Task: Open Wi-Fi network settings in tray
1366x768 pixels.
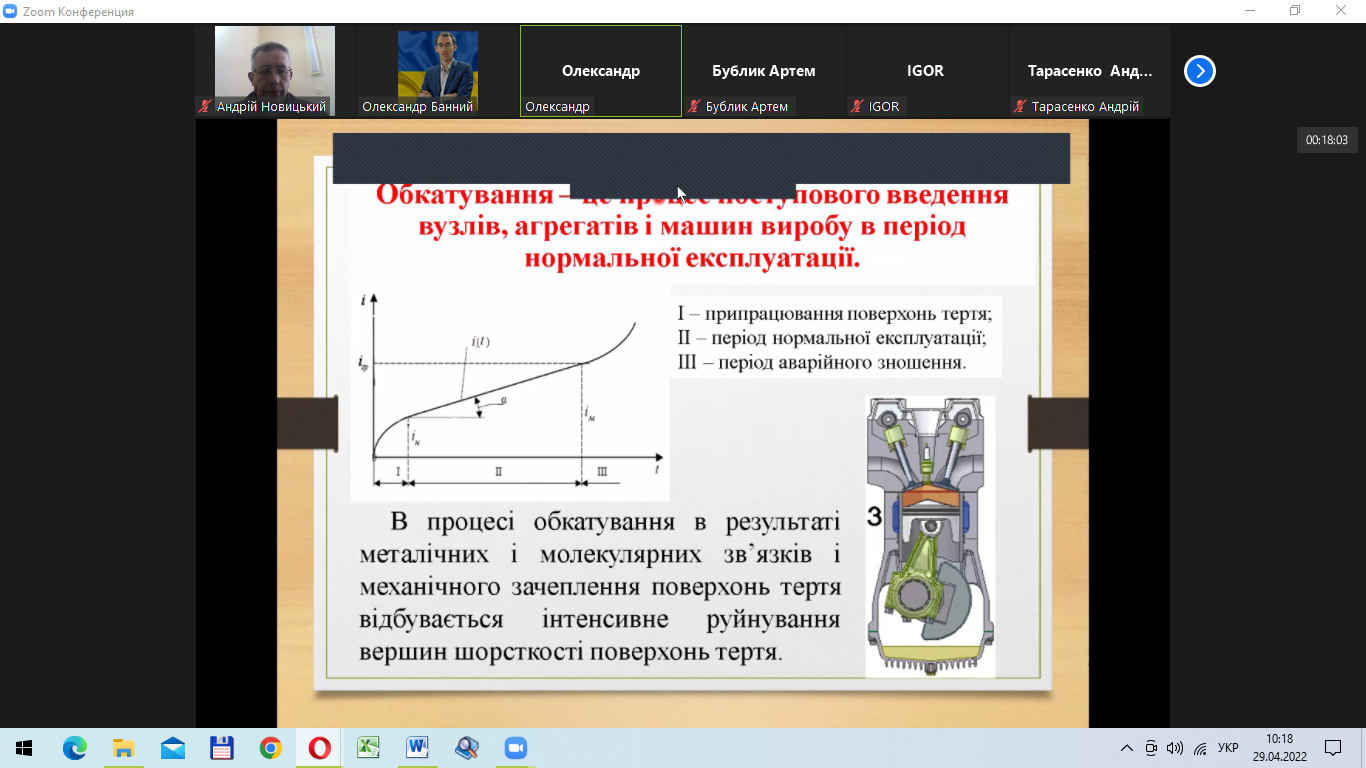Action: point(1200,748)
